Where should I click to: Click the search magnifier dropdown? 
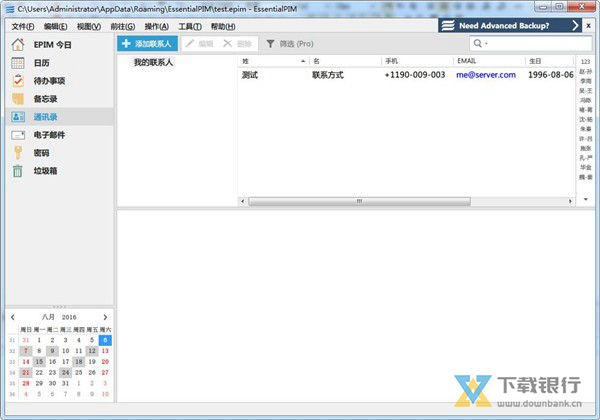coord(481,44)
